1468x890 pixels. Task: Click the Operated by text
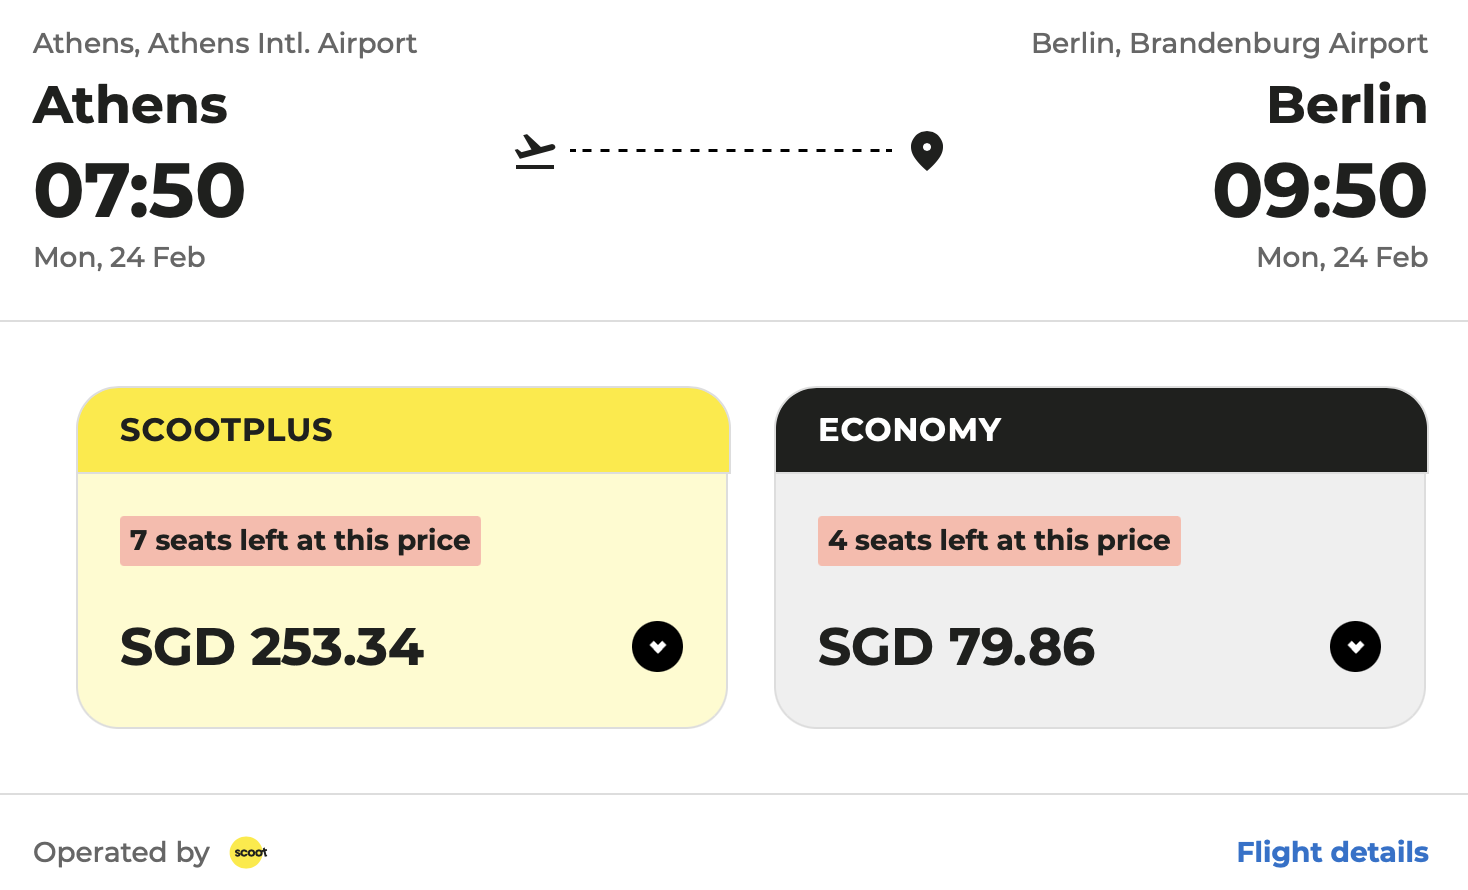click(121, 852)
